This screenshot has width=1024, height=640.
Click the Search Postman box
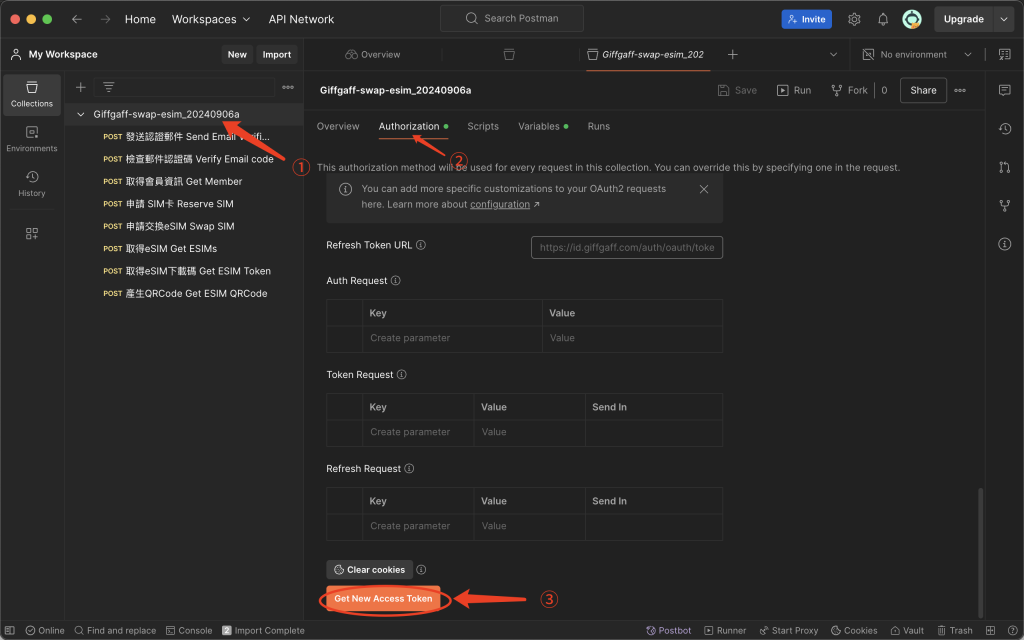click(x=512, y=18)
